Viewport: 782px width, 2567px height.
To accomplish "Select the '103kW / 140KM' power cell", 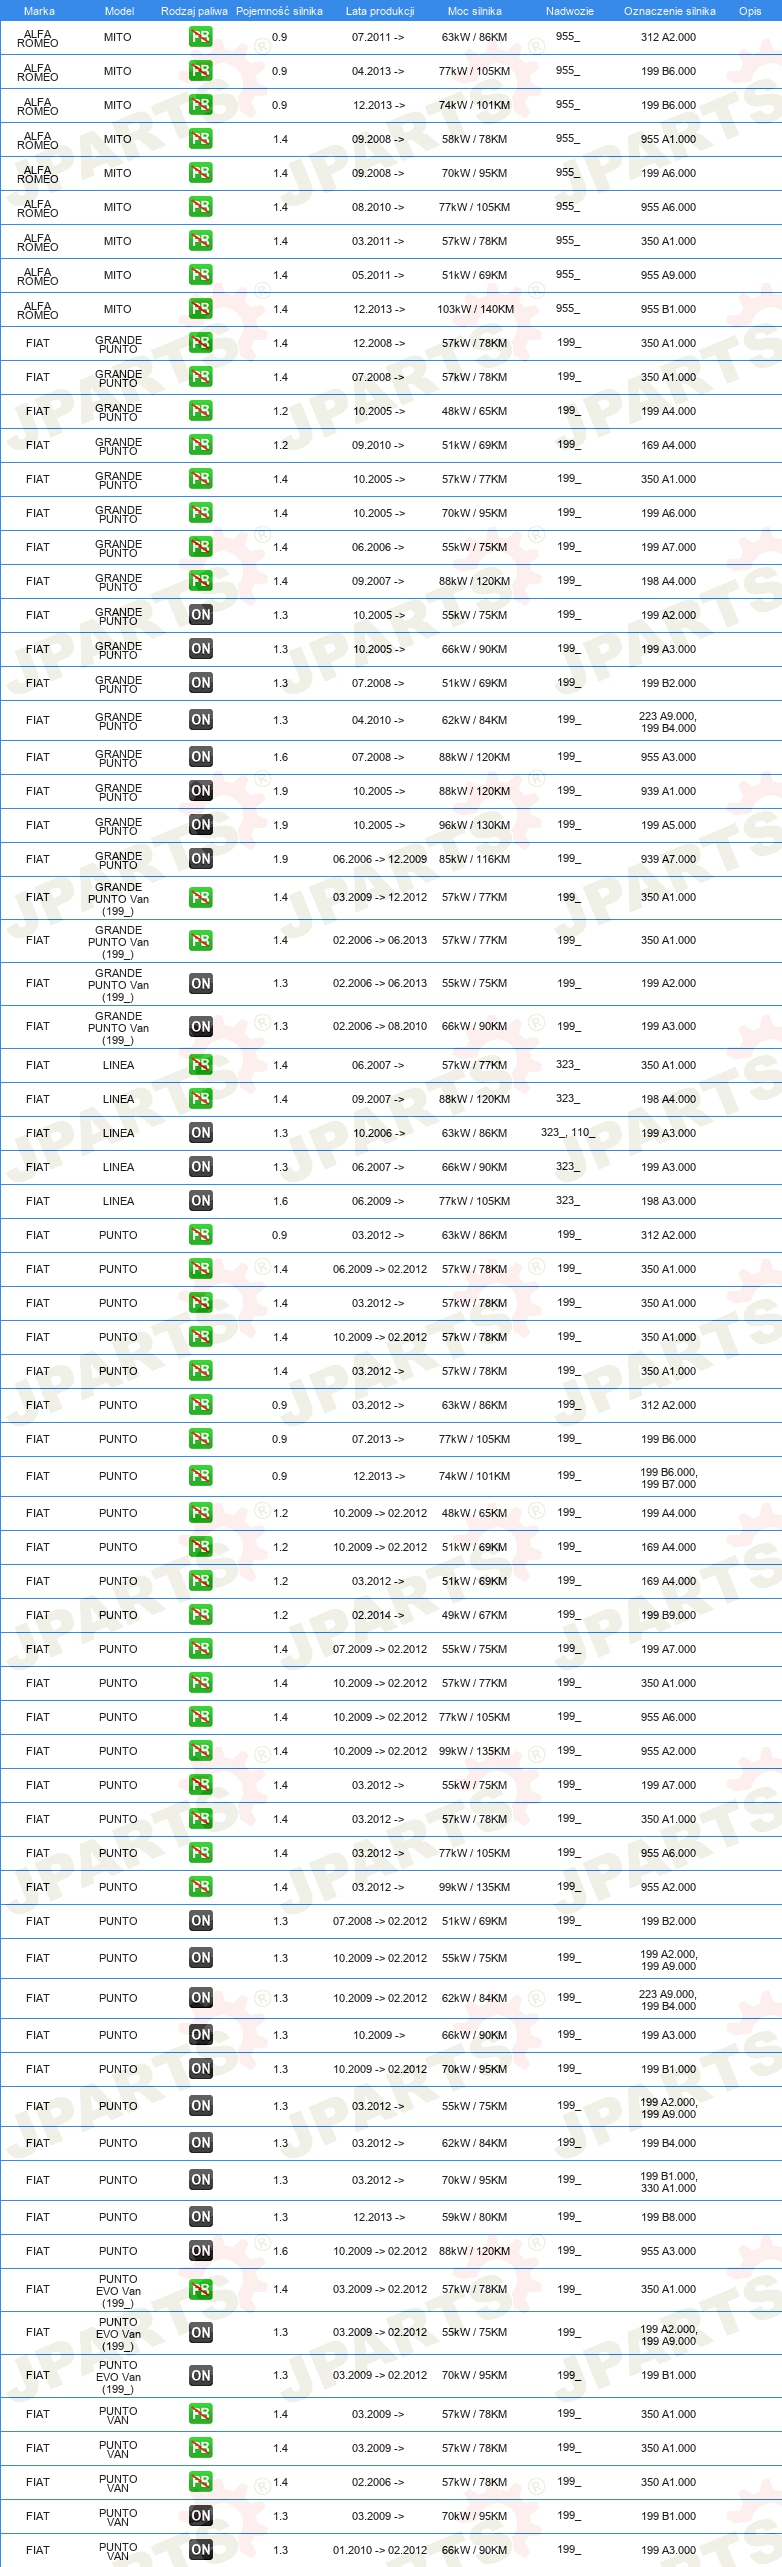I will click(x=475, y=309).
